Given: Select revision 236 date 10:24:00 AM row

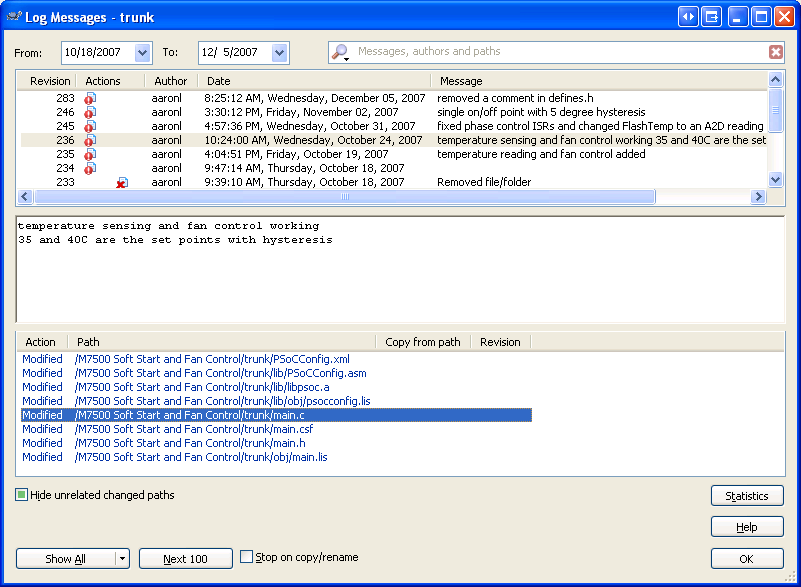Looking at the screenshot, I should 313,140.
